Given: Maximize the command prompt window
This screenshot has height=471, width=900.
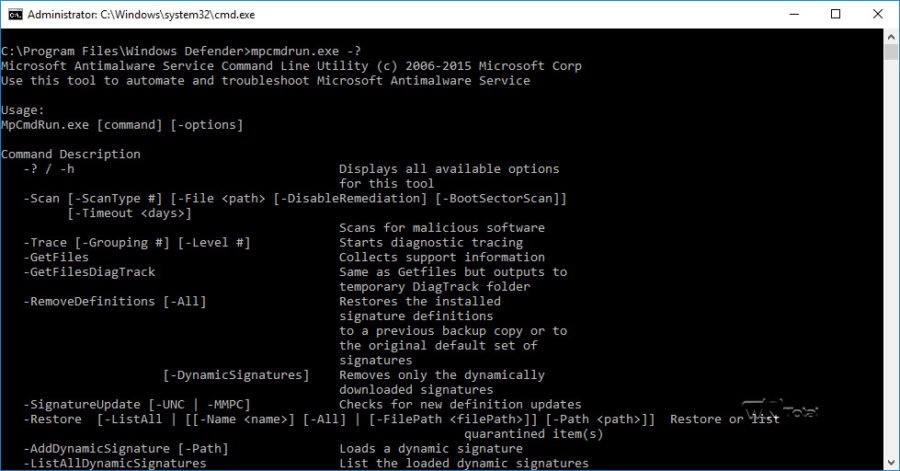Looking at the screenshot, I should pyautogui.click(x=836, y=14).
